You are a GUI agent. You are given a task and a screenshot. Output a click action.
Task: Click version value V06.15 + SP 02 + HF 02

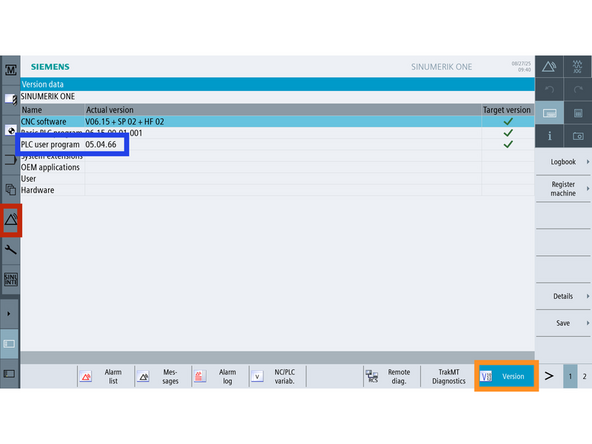[x=125, y=122]
